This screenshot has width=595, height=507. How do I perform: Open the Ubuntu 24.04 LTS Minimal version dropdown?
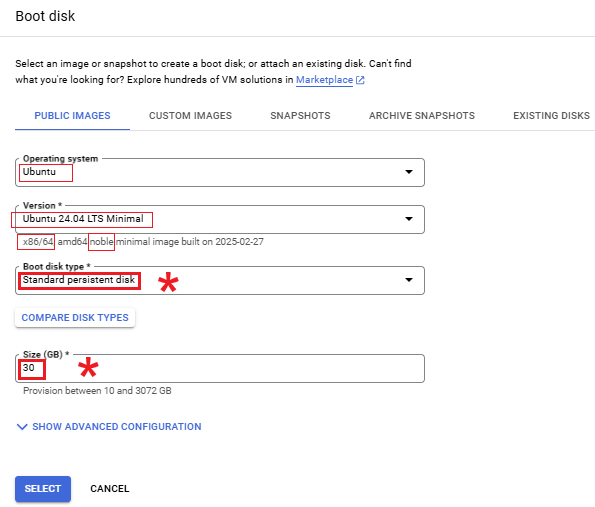tap(220, 219)
